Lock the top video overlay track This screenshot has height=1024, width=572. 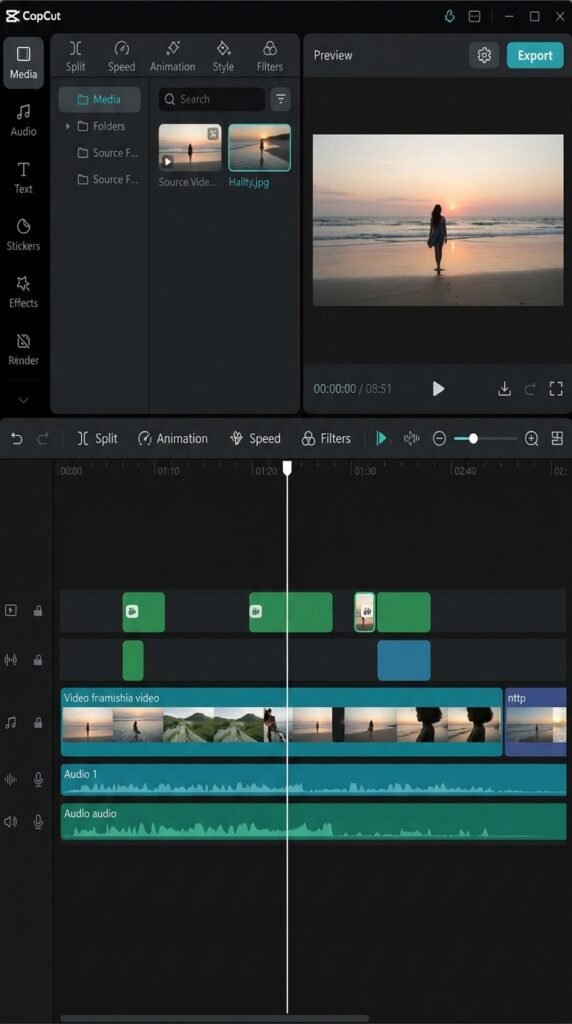[x=38, y=611]
